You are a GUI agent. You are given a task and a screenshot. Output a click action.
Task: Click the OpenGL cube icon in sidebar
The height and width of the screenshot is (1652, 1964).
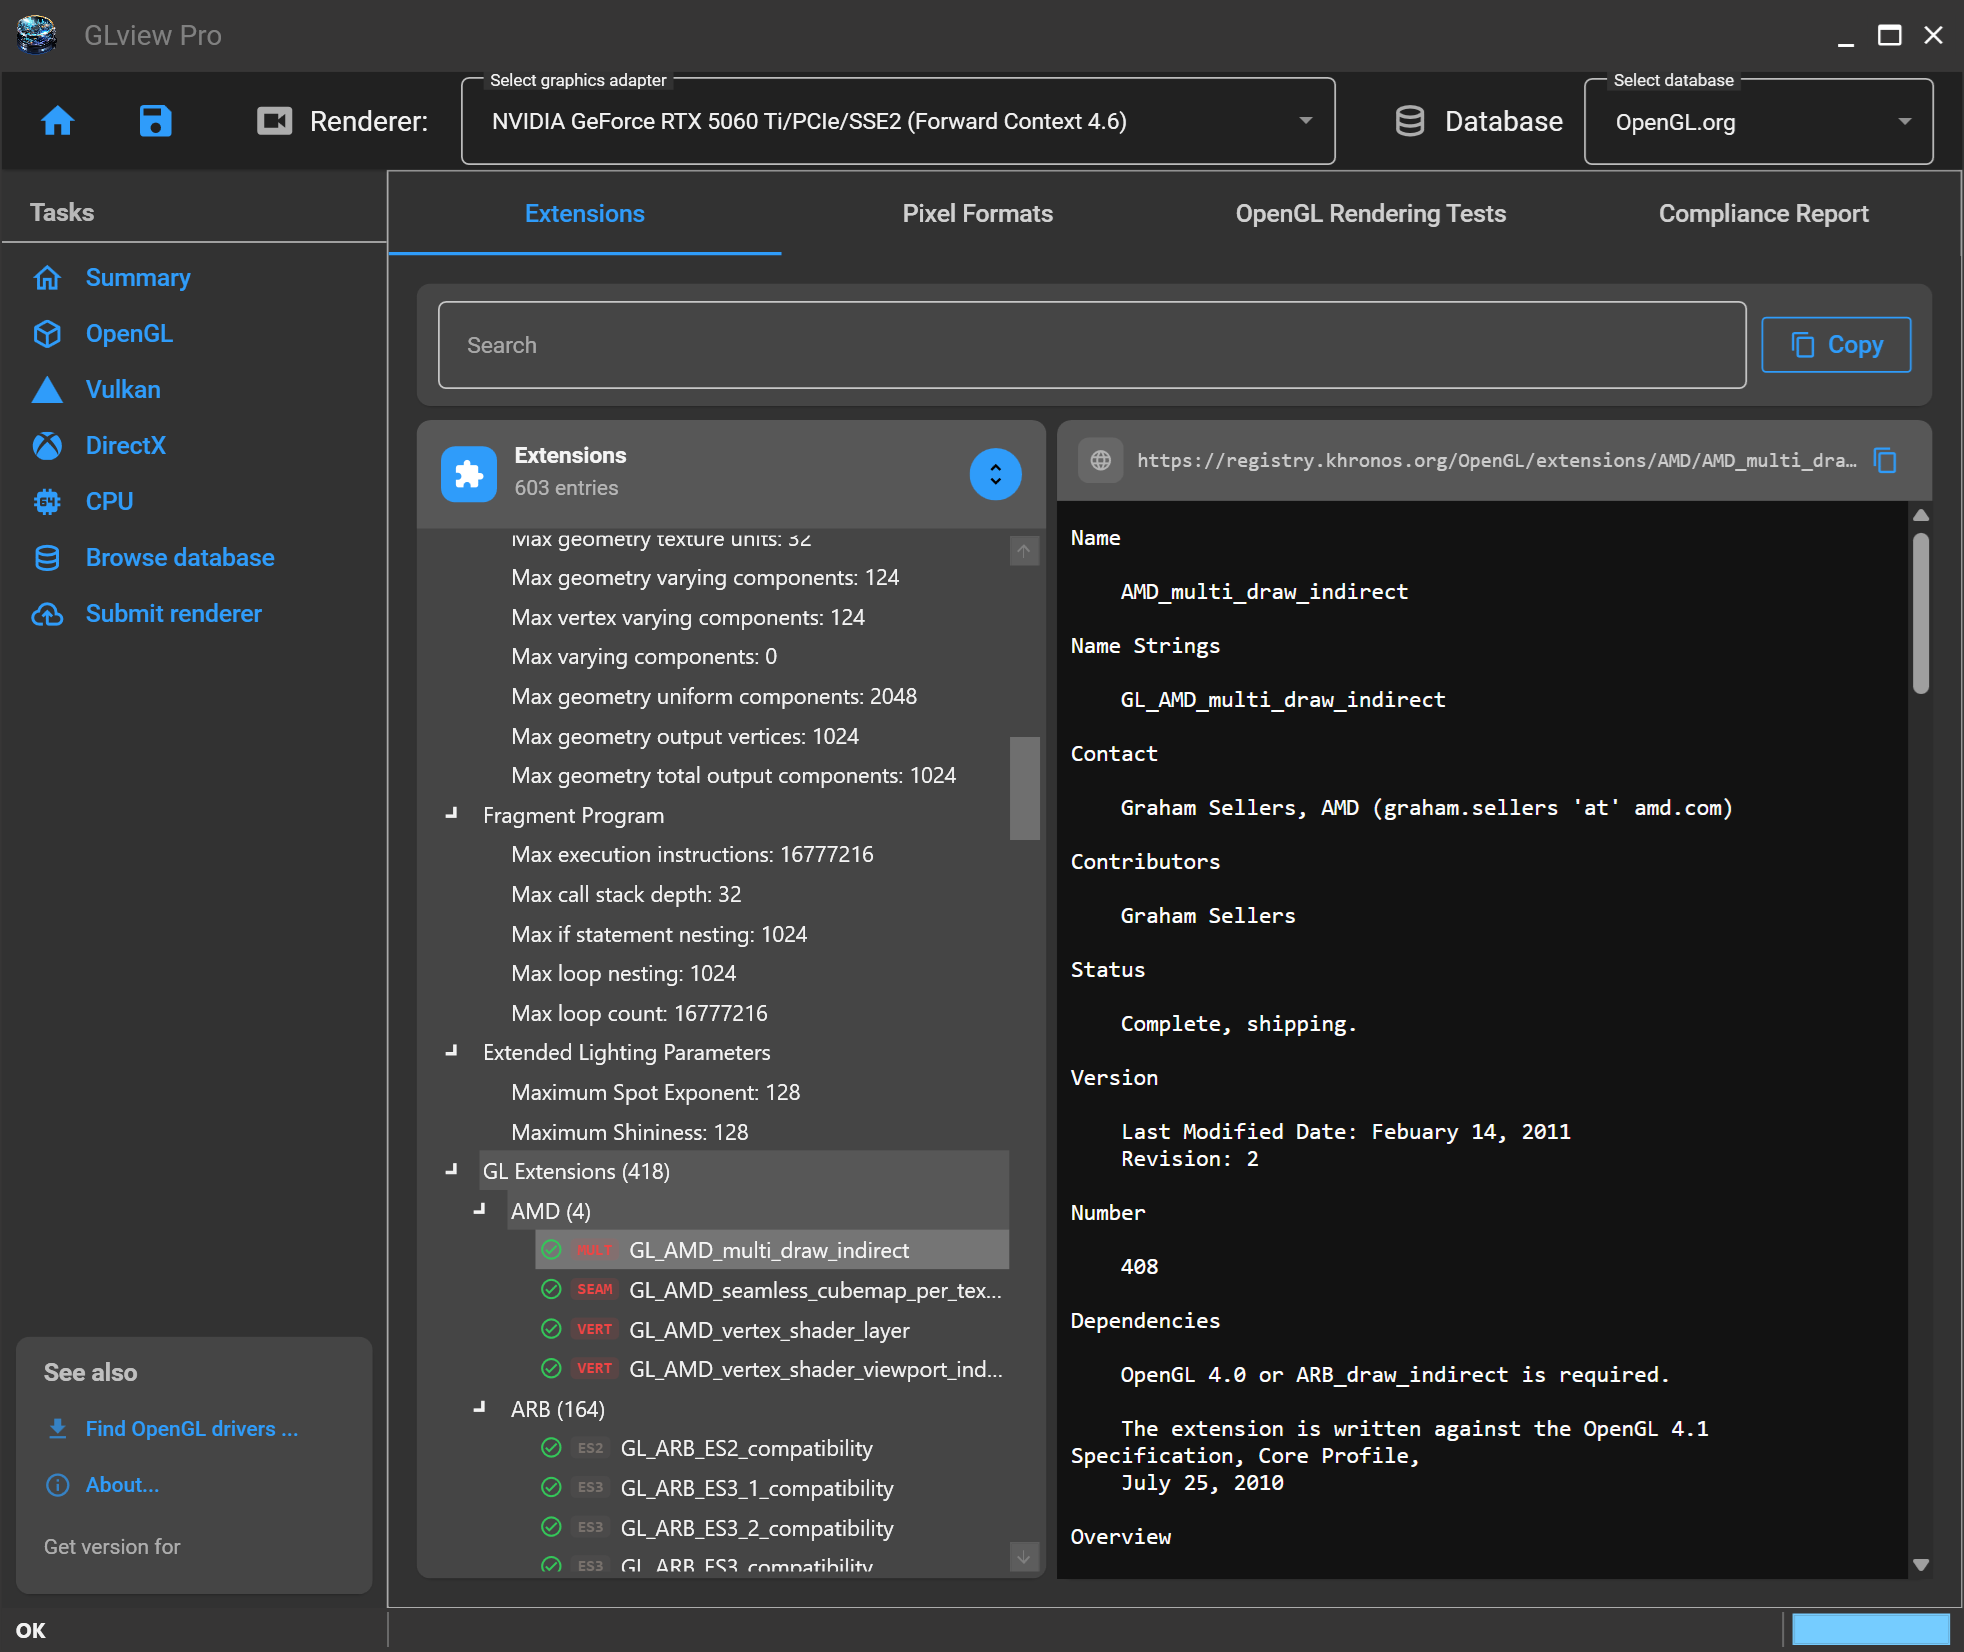47,333
